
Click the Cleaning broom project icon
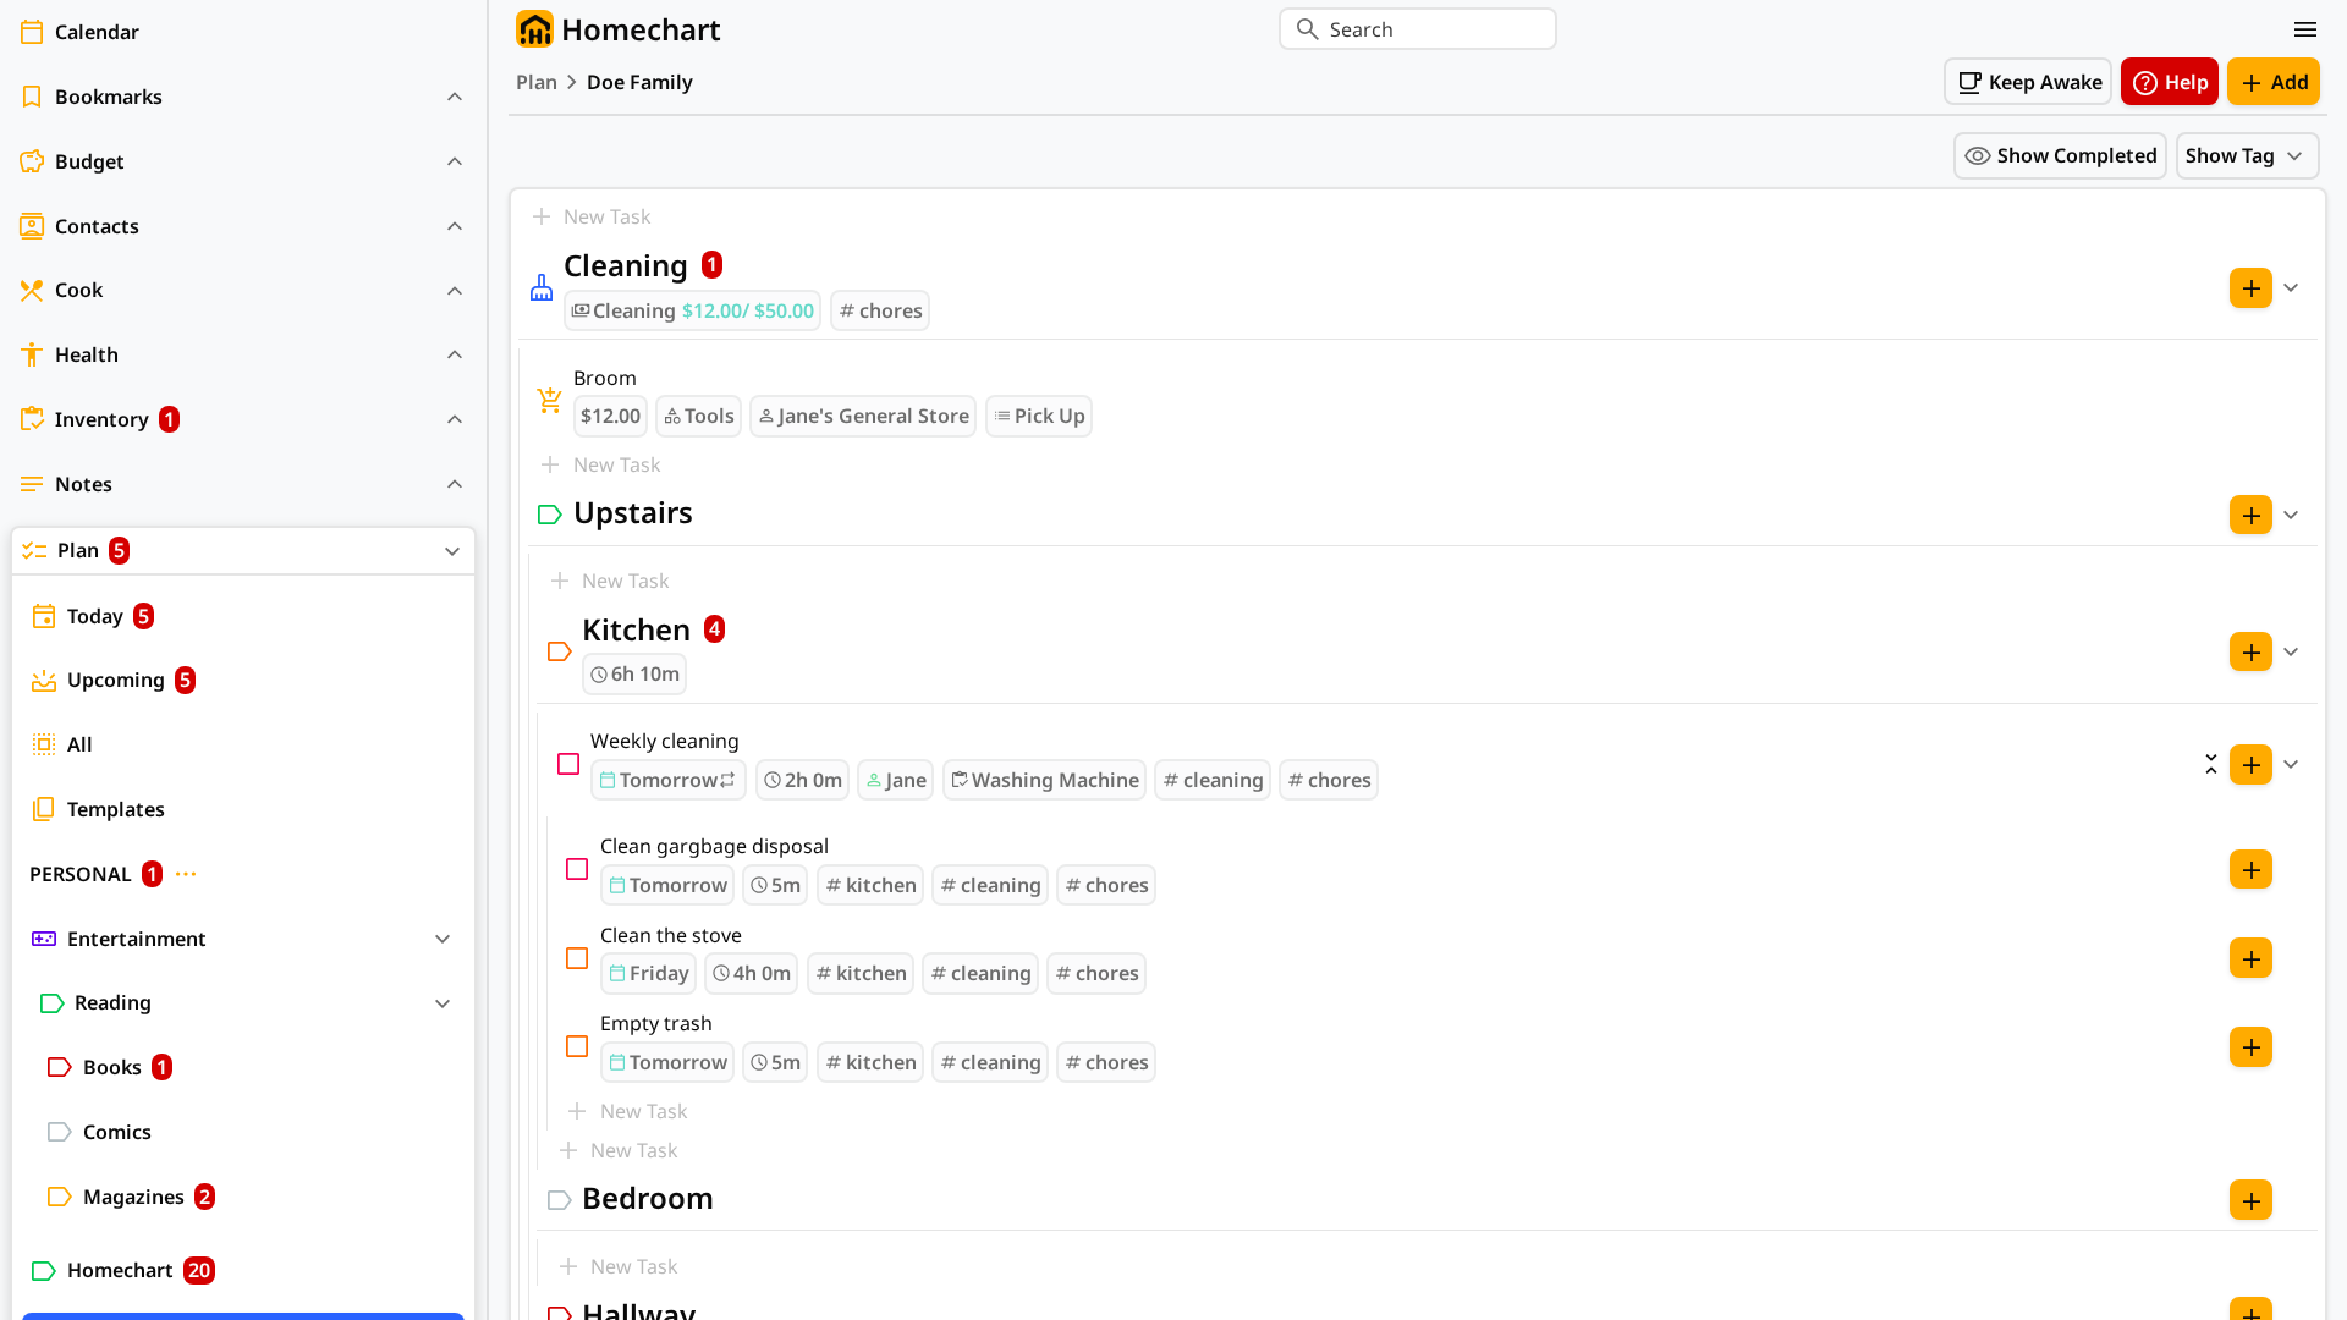coord(542,288)
